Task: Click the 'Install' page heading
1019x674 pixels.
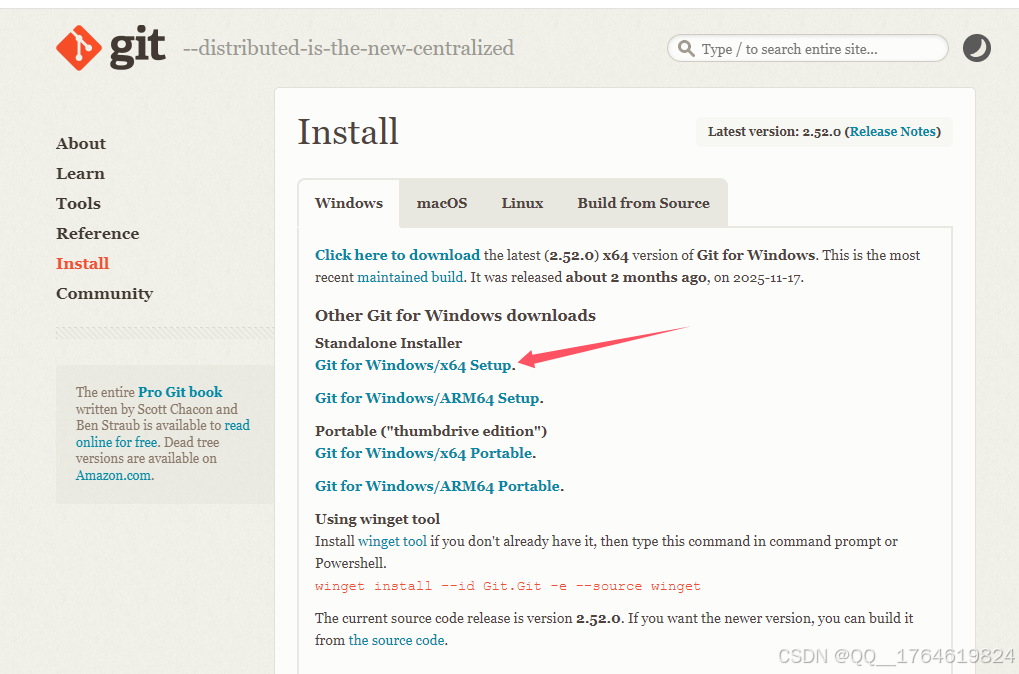Action: tap(348, 132)
